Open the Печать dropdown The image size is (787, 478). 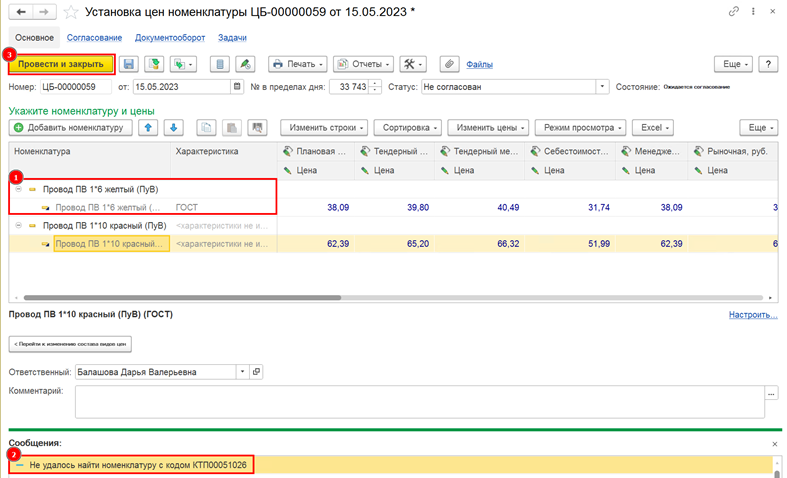pos(298,64)
